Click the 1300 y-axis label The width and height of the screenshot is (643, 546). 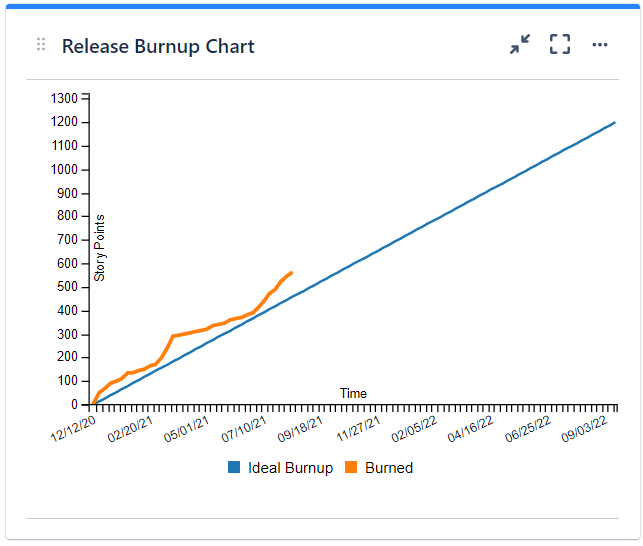click(x=64, y=98)
